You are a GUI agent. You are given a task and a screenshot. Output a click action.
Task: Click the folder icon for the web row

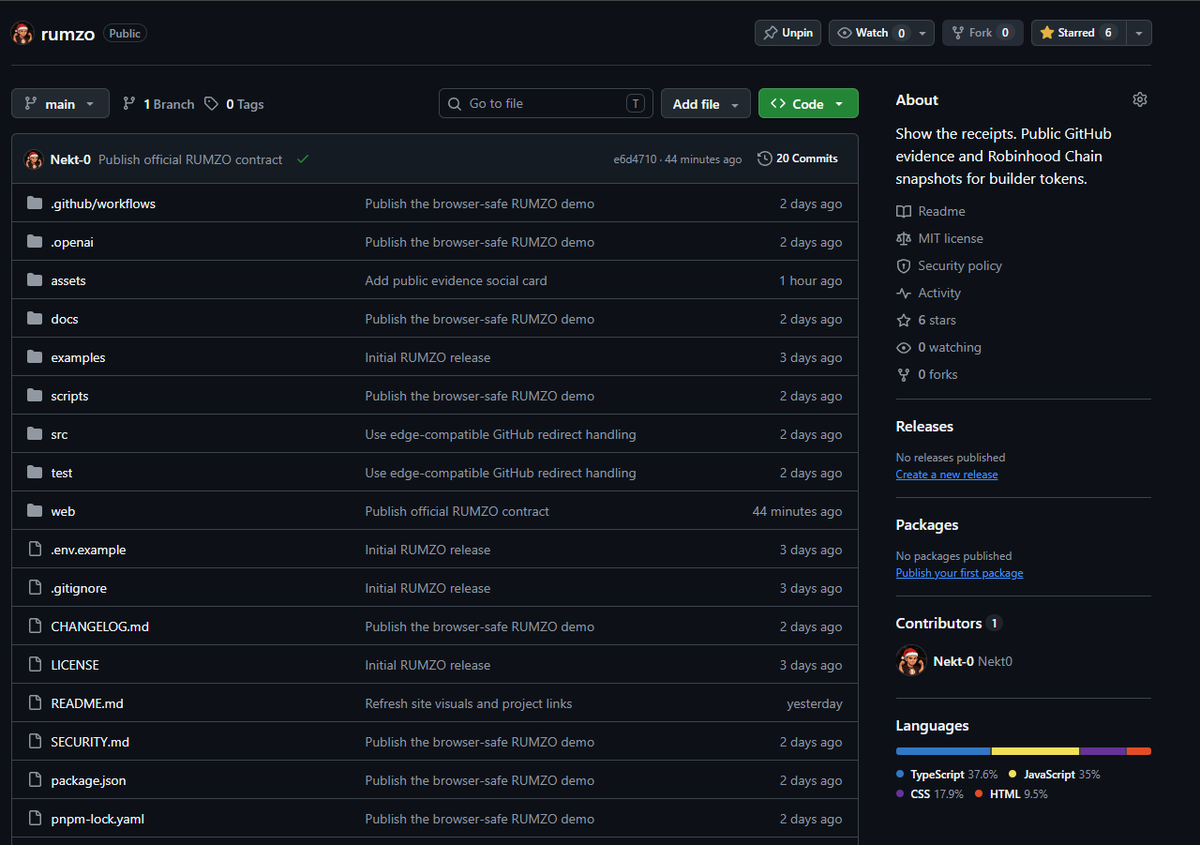(x=35, y=511)
